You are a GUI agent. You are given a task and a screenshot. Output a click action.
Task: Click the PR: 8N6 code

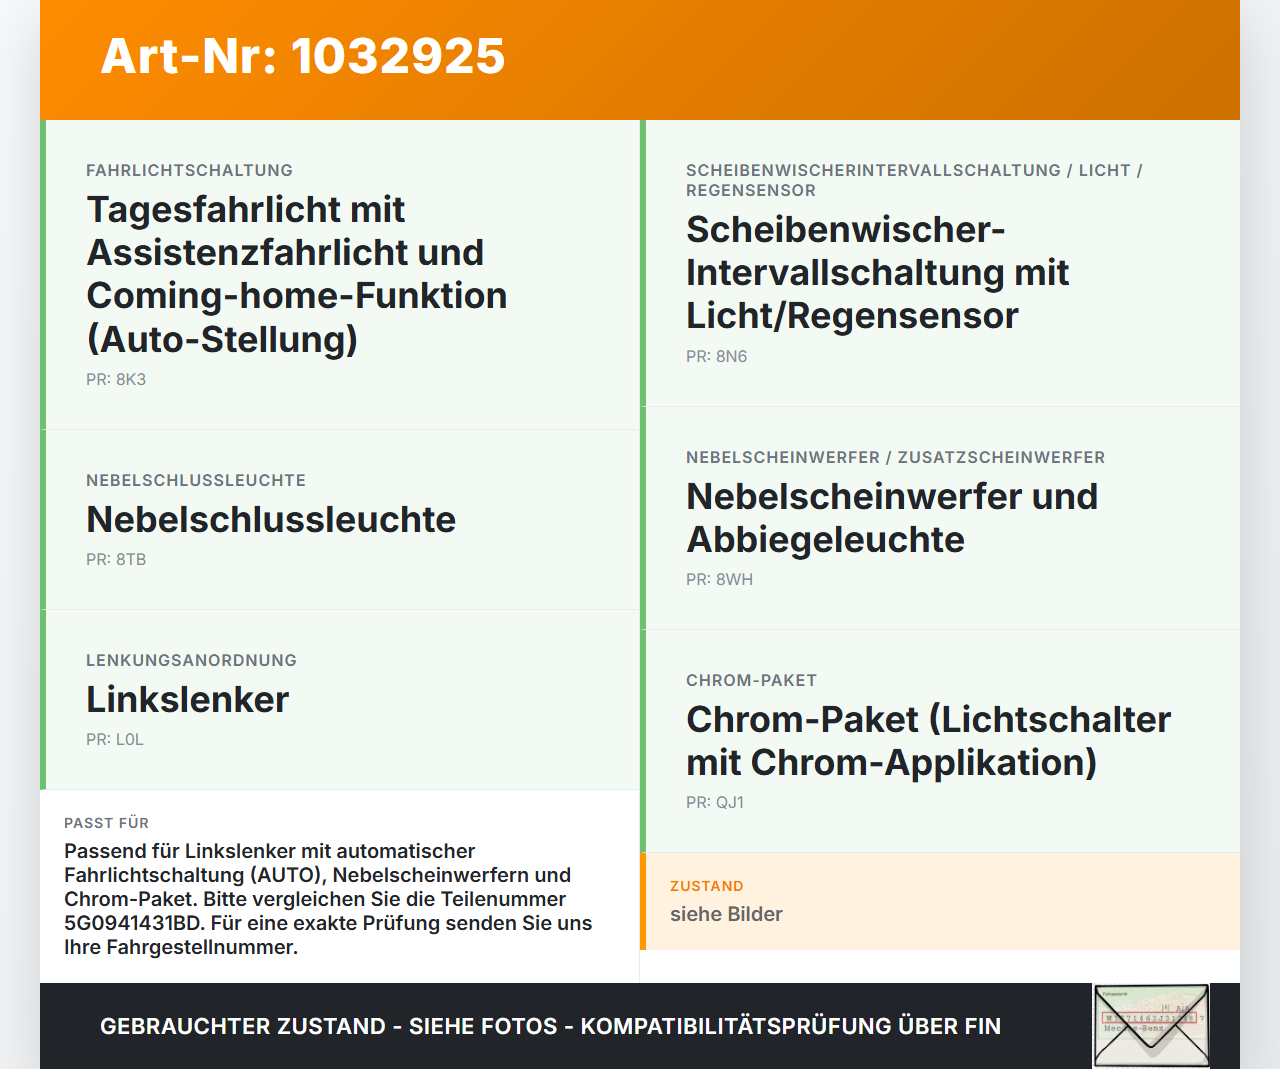[x=717, y=356]
